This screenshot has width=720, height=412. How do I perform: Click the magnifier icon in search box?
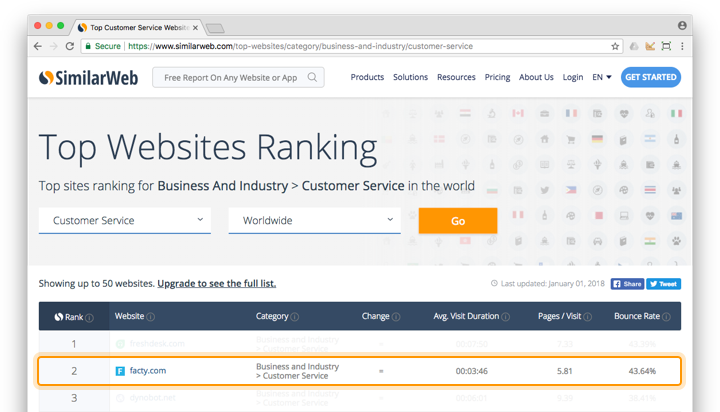312,77
